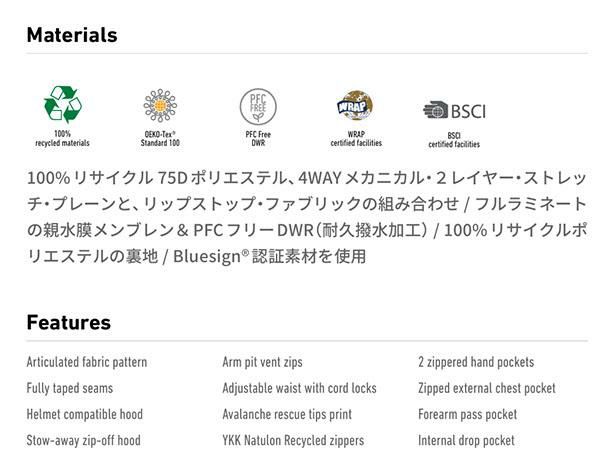Click the '100% recycled materials' caption
Viewport: 600px width, 466px height.
coord(62,138)
